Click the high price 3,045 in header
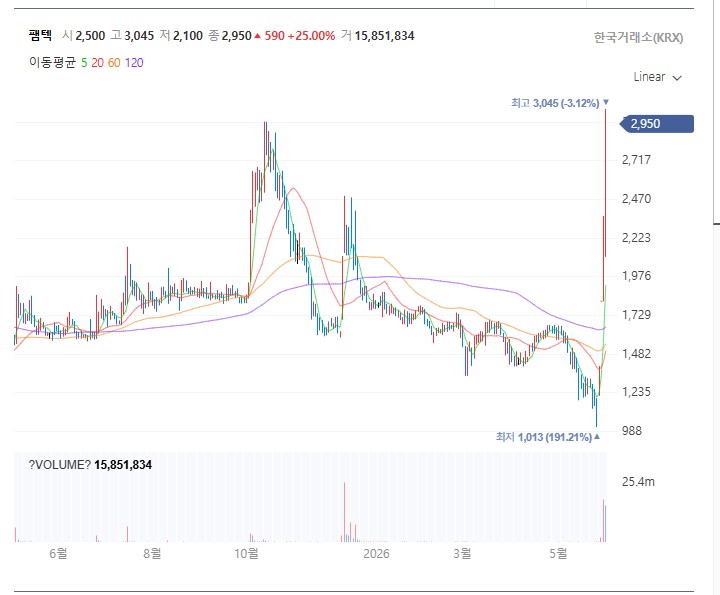This screenshot has height=595, width=720. [x=139, y=36]
